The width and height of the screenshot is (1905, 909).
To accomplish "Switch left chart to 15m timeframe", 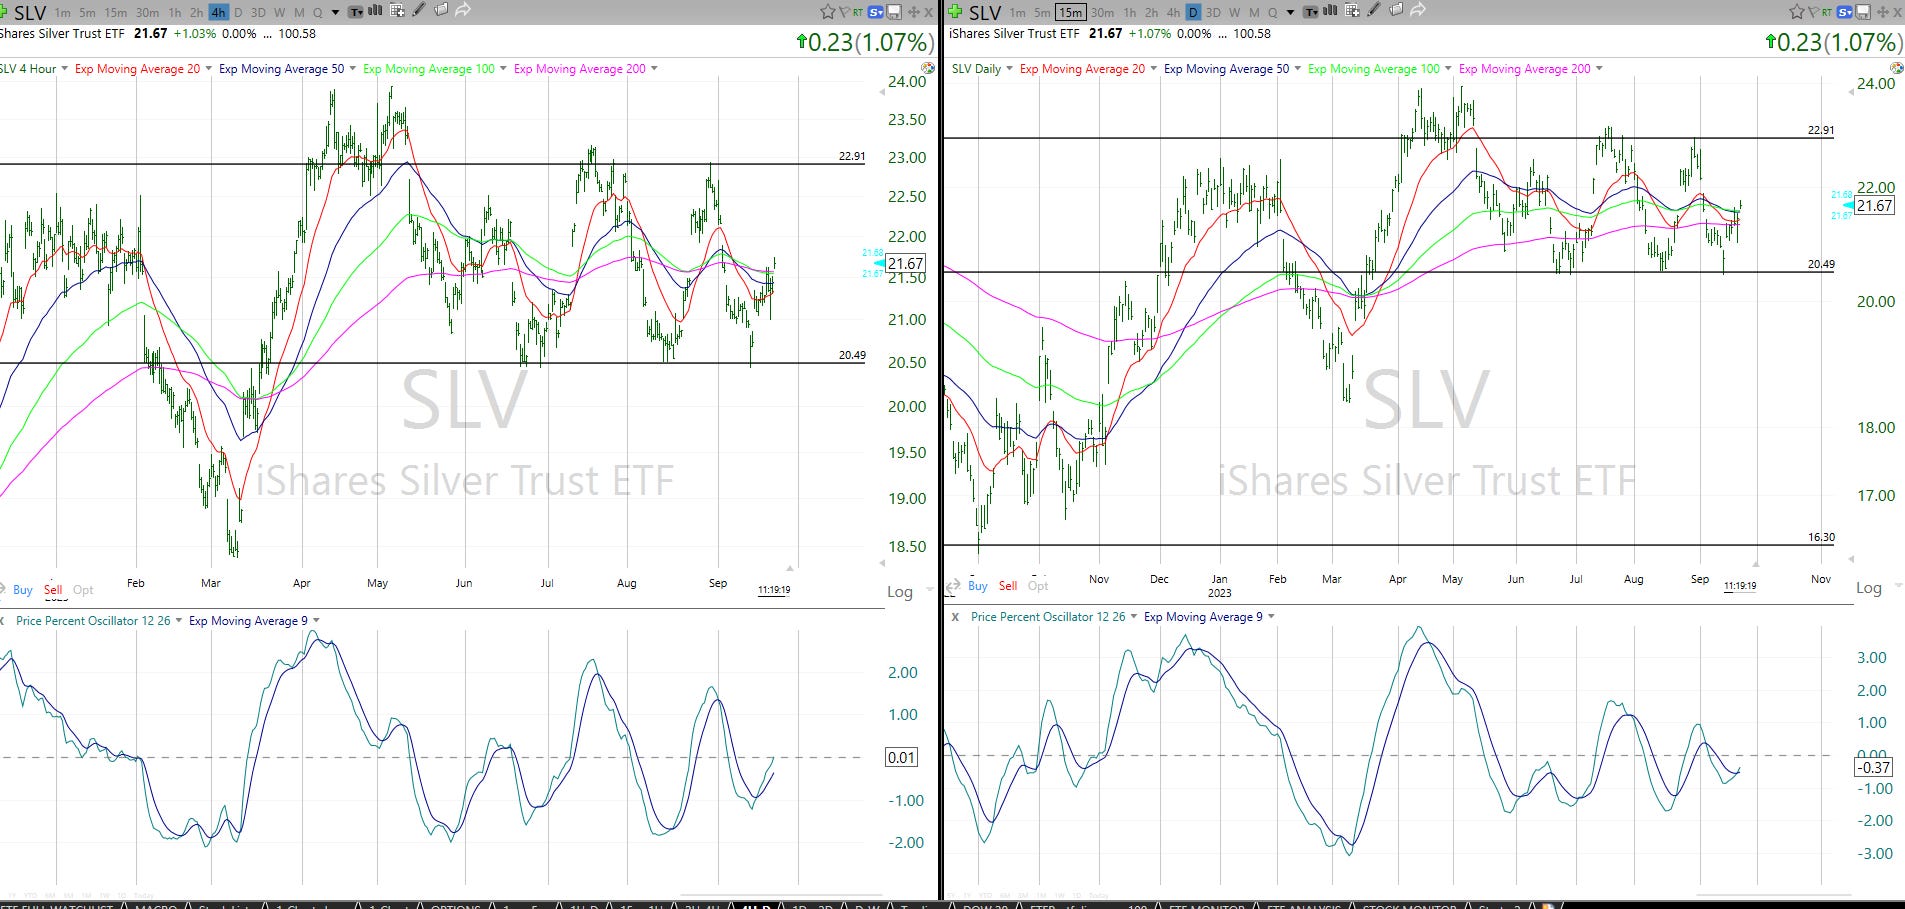I will click(115, 13).
